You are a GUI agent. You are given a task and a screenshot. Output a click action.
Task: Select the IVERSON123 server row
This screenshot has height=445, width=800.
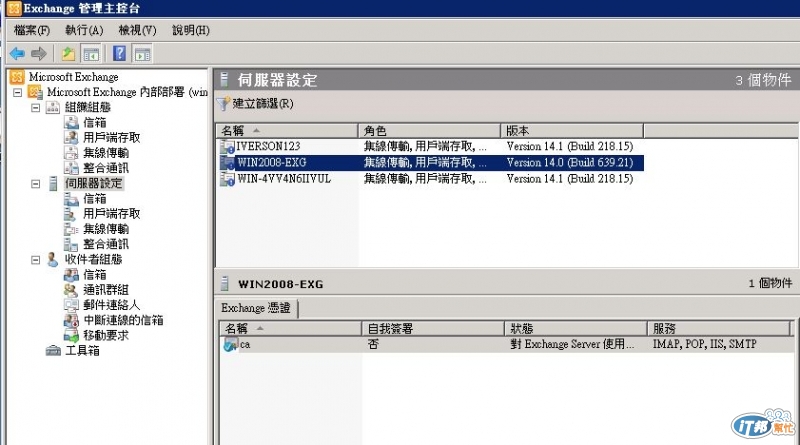pyautogui.click(x=431, y=146)
